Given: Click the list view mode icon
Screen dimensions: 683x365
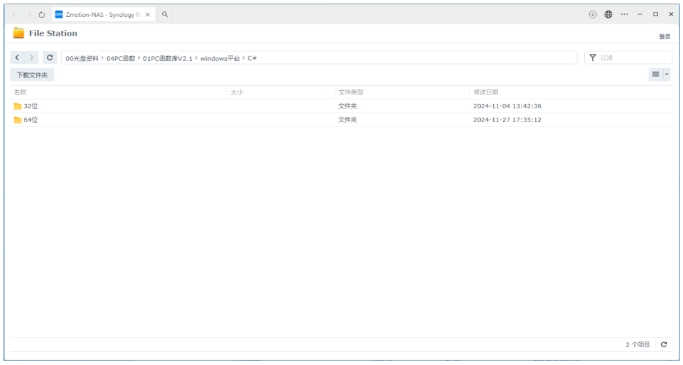Looking at the screenshot, I should (x=656, y=74).
